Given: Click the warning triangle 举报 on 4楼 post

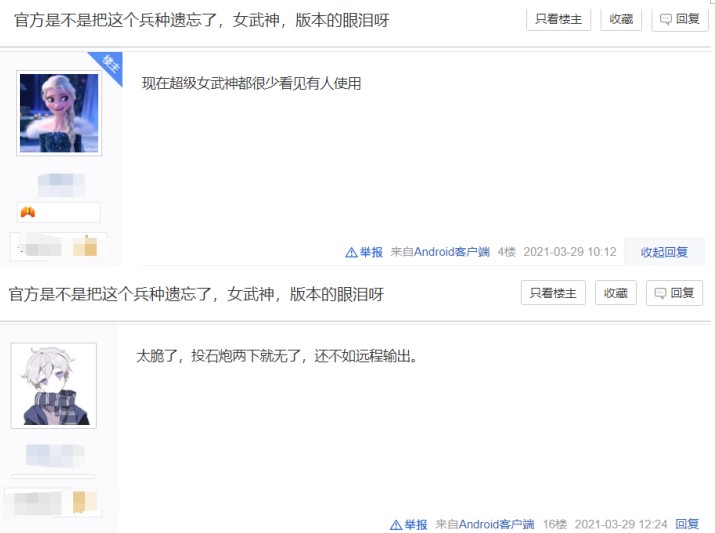Looking at the screenshot, I should [x=364, y=252].
